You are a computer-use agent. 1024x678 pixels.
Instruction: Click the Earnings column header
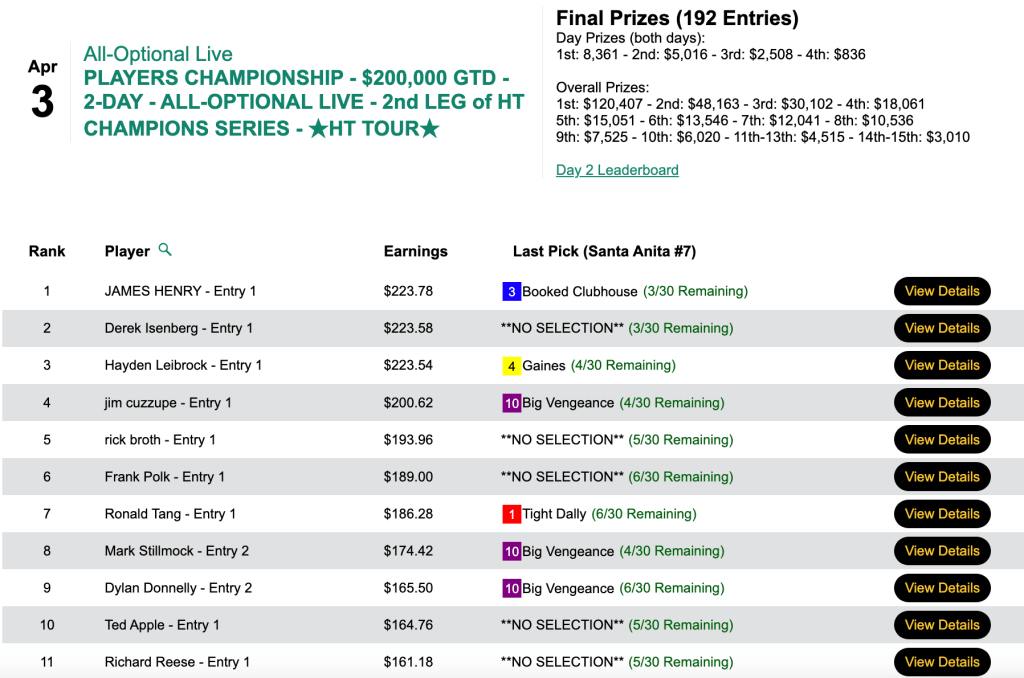pyautogui.click(x=415, y=251)
